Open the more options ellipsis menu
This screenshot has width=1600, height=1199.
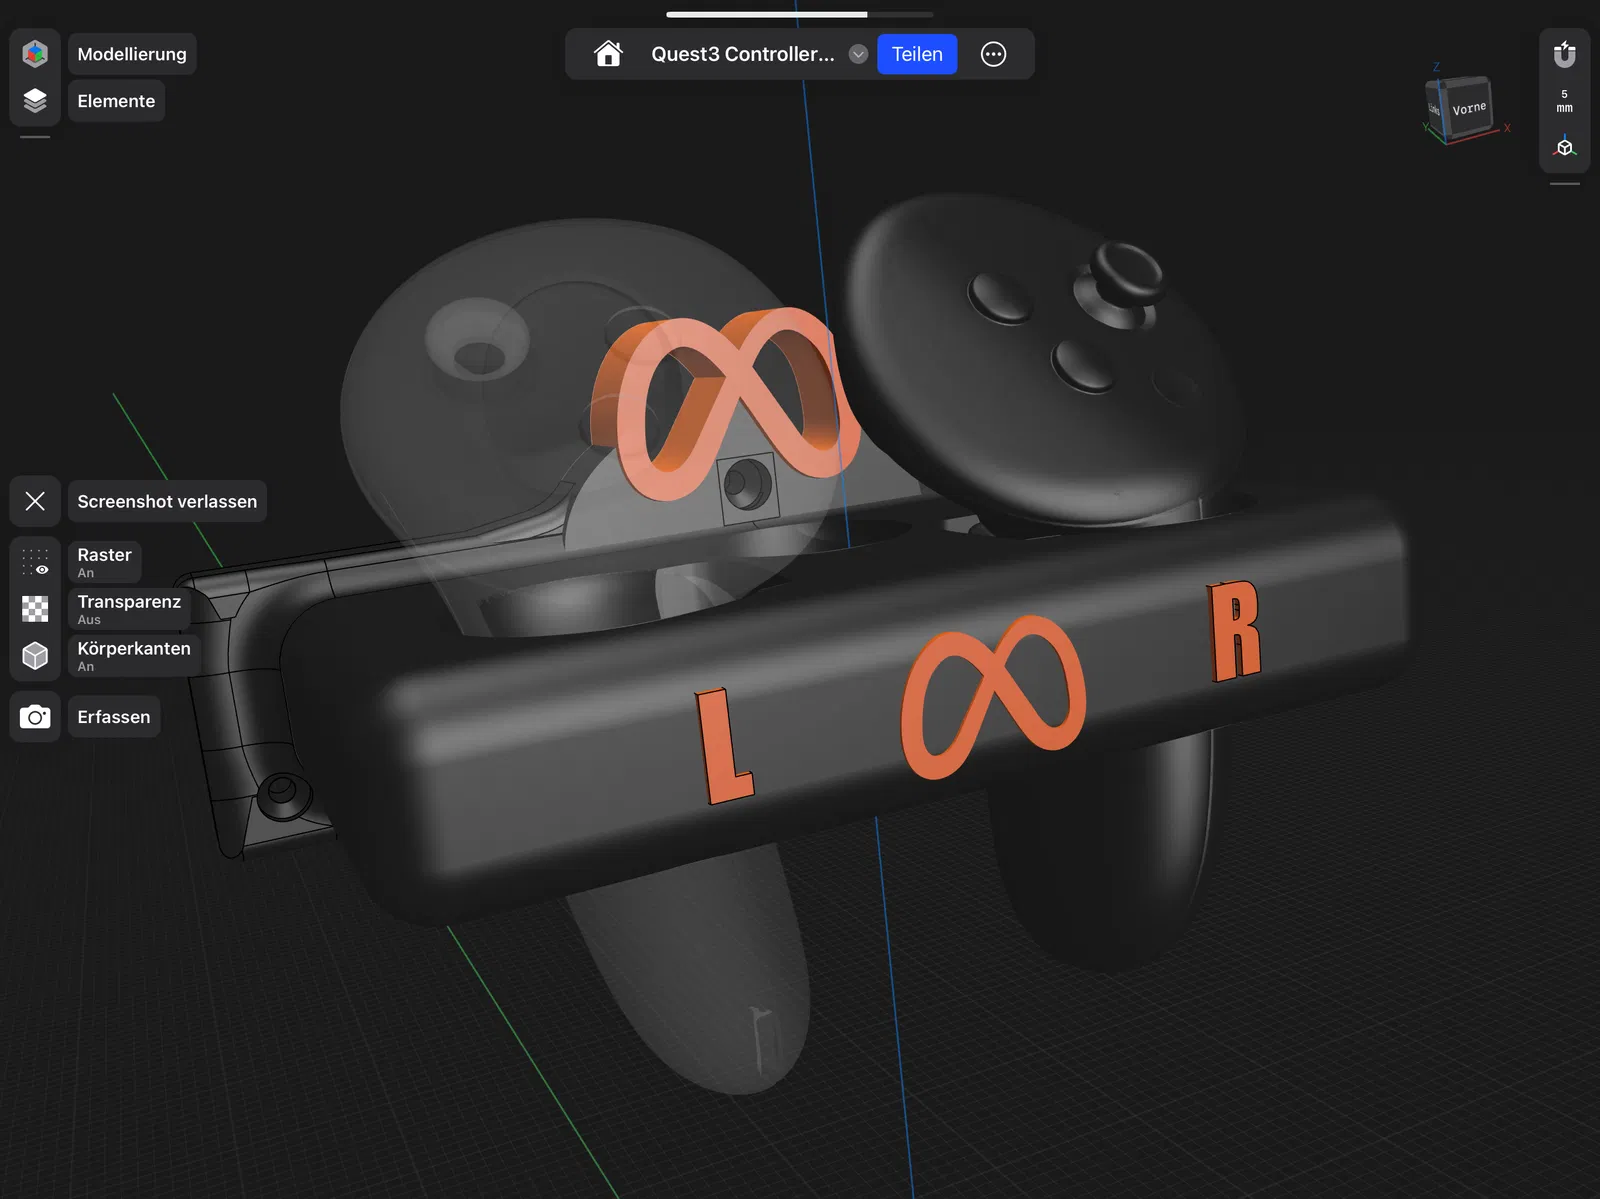coord(993,54)
